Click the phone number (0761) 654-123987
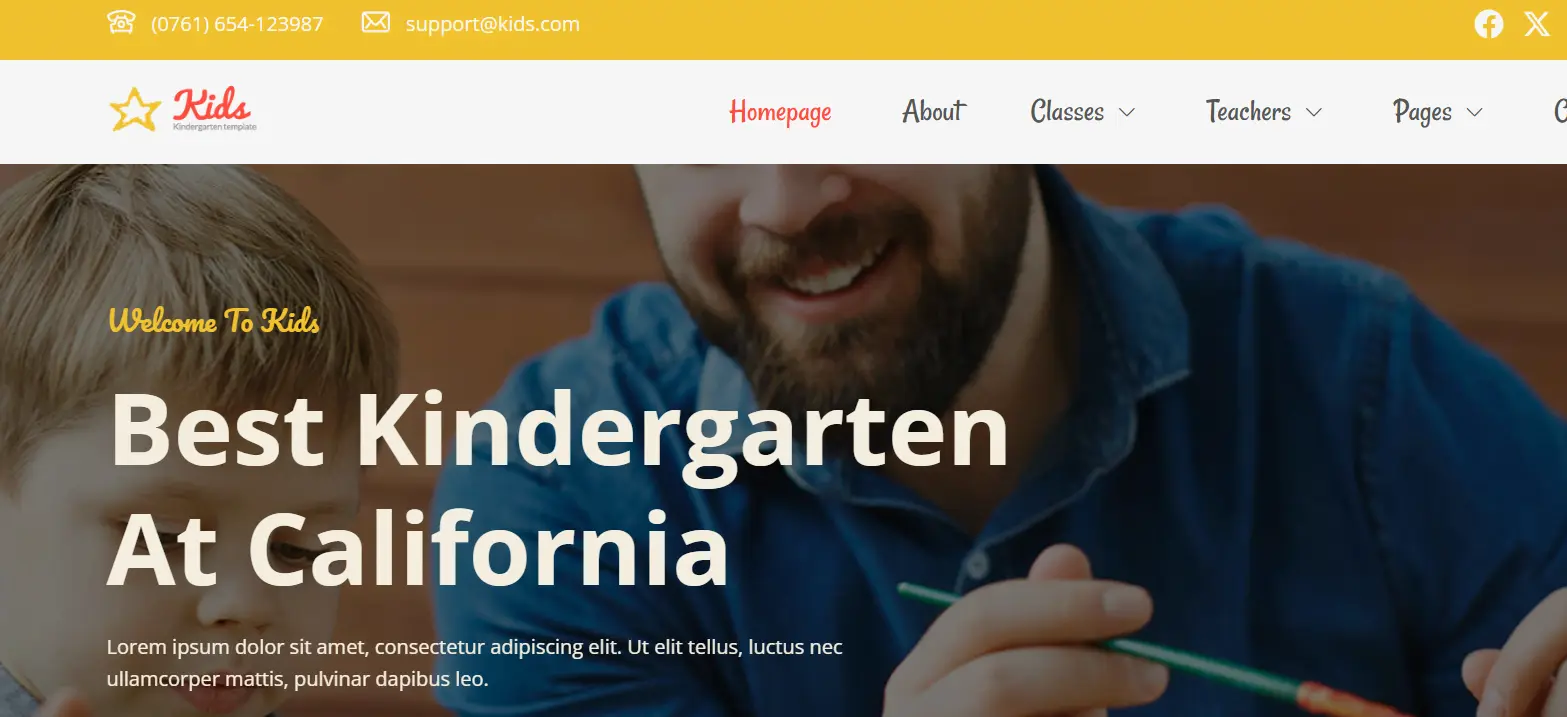This screenshot has width=1567, height=717. (237, 24)
